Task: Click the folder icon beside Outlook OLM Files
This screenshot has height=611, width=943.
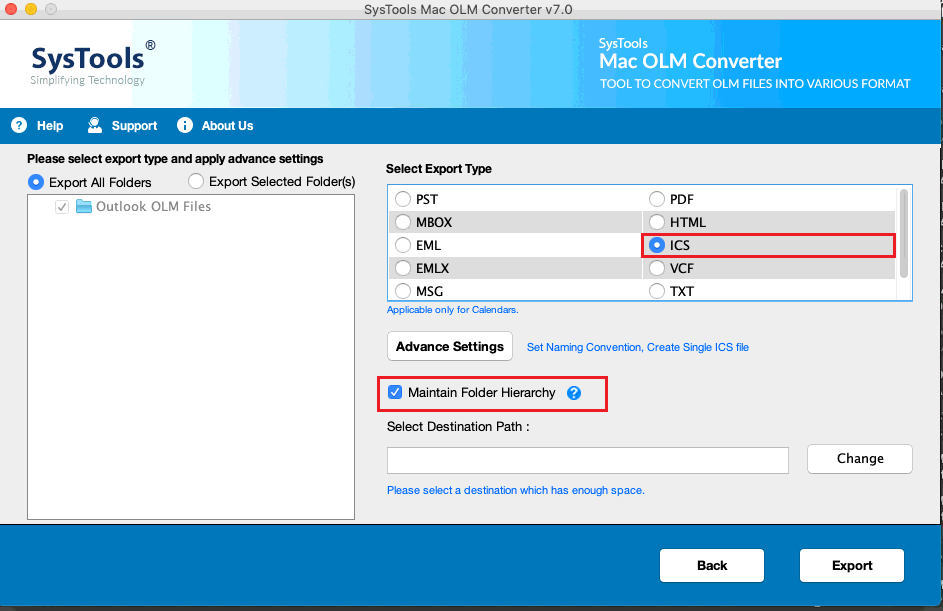Action: tap(85, 206)
